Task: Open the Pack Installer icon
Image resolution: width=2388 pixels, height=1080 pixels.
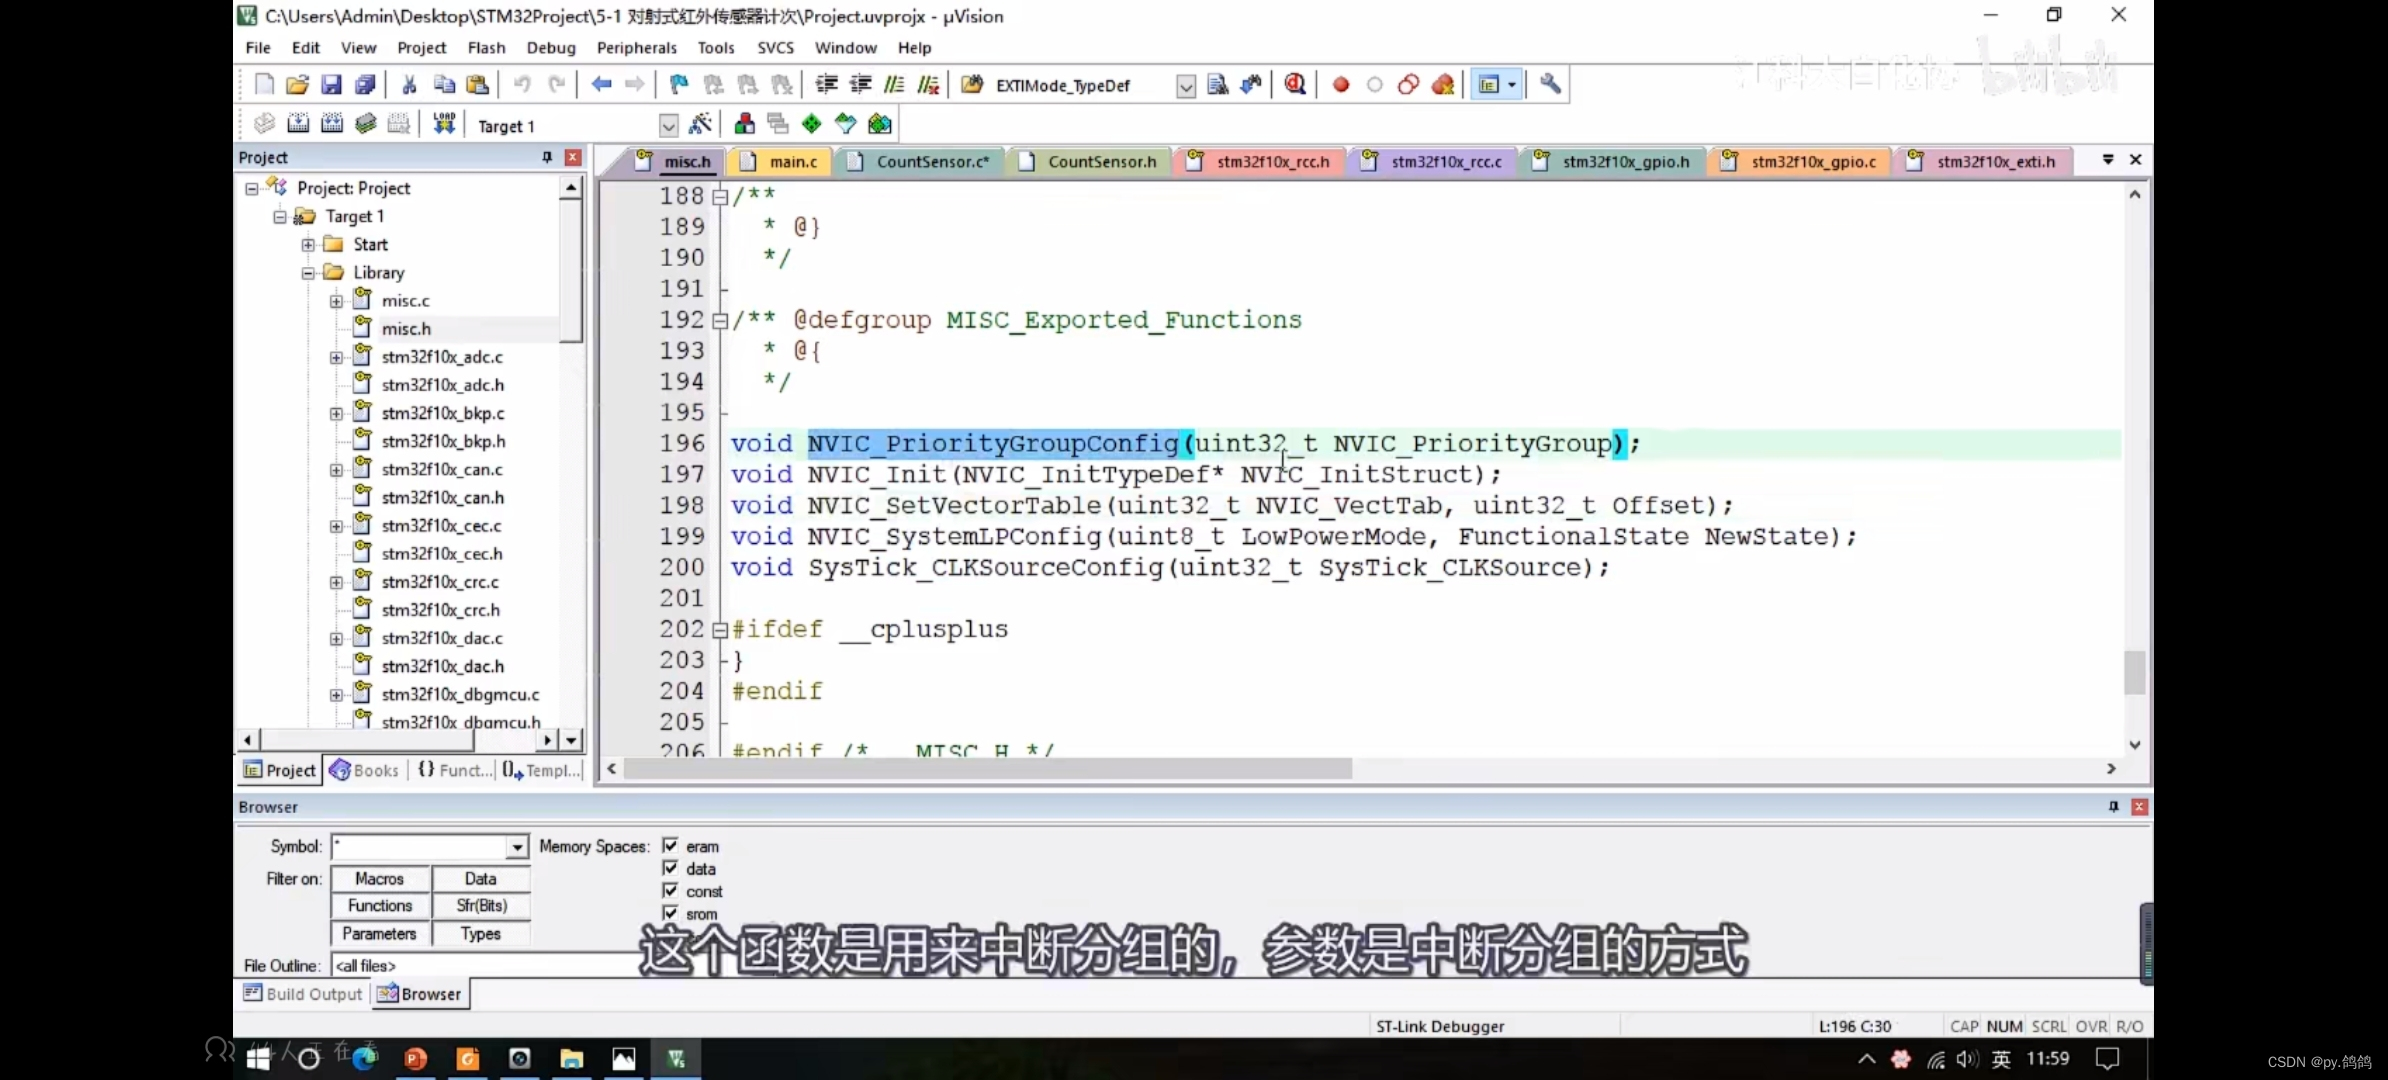Action: pos(880,124)
